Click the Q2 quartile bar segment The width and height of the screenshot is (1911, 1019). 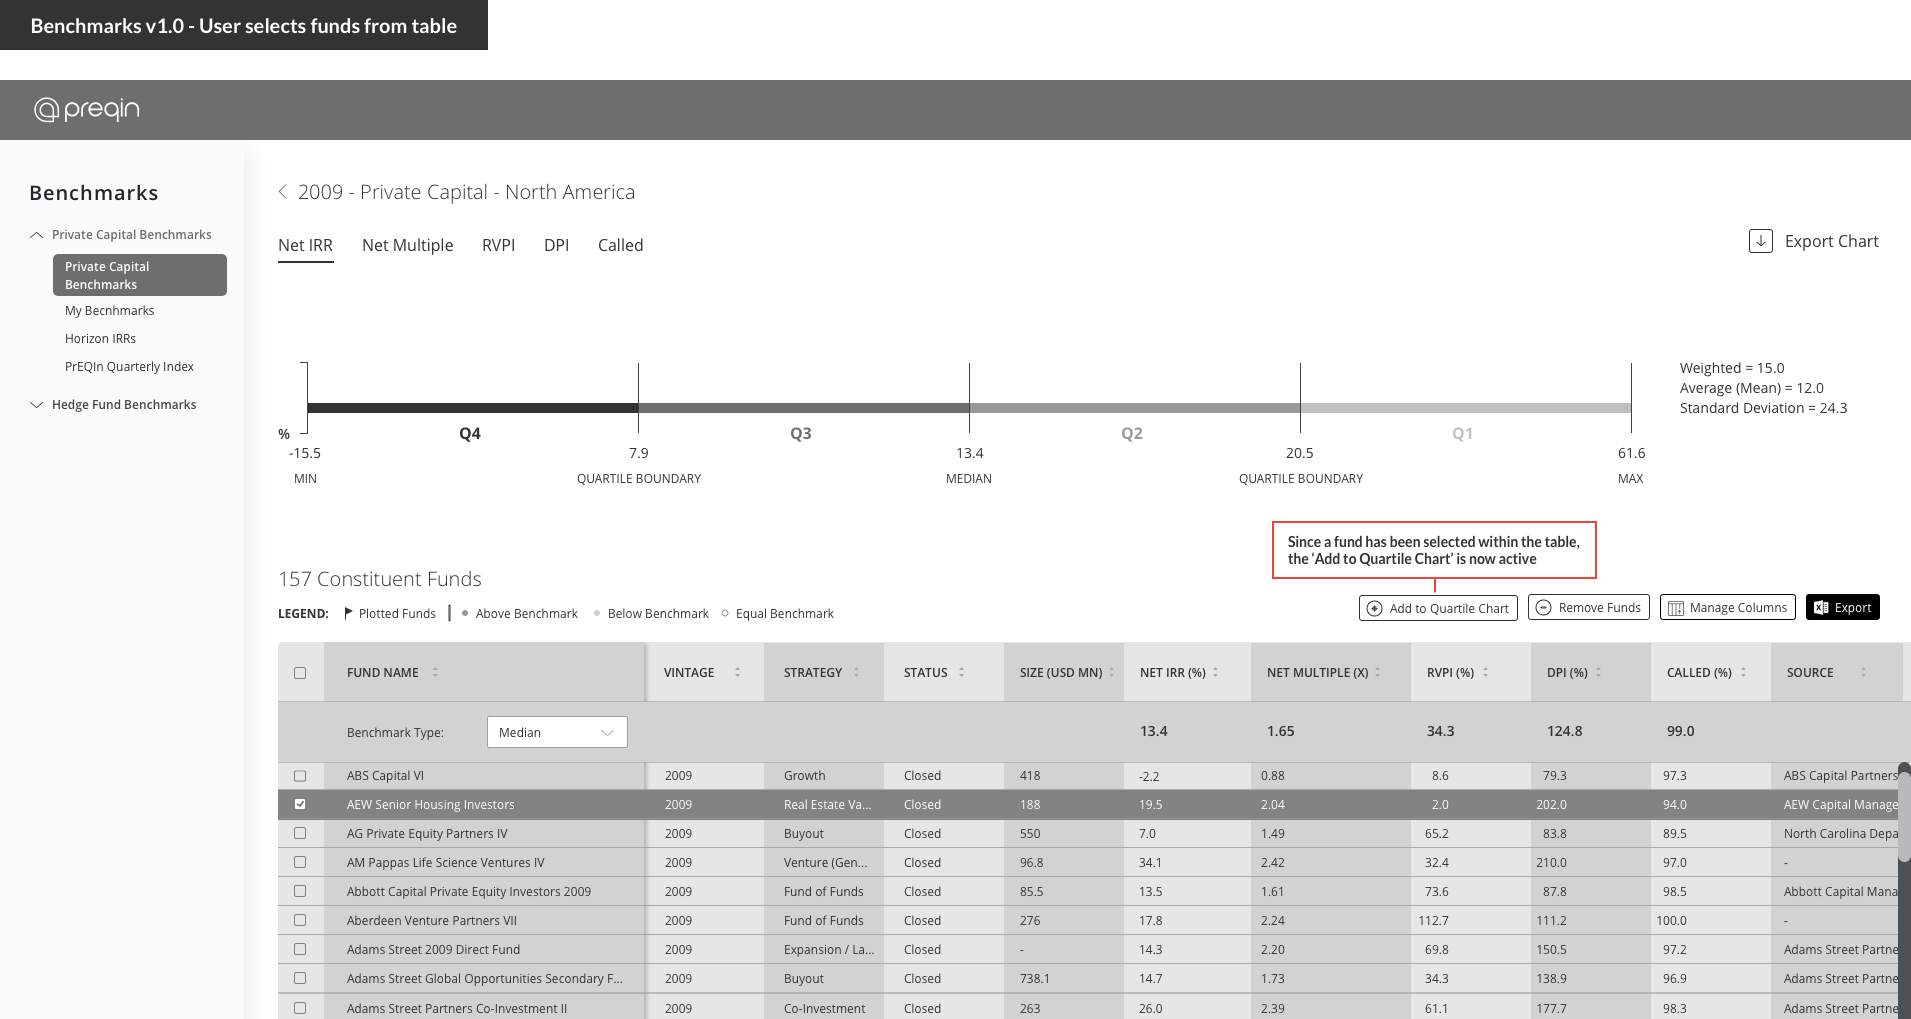(x=1135, y=408)
